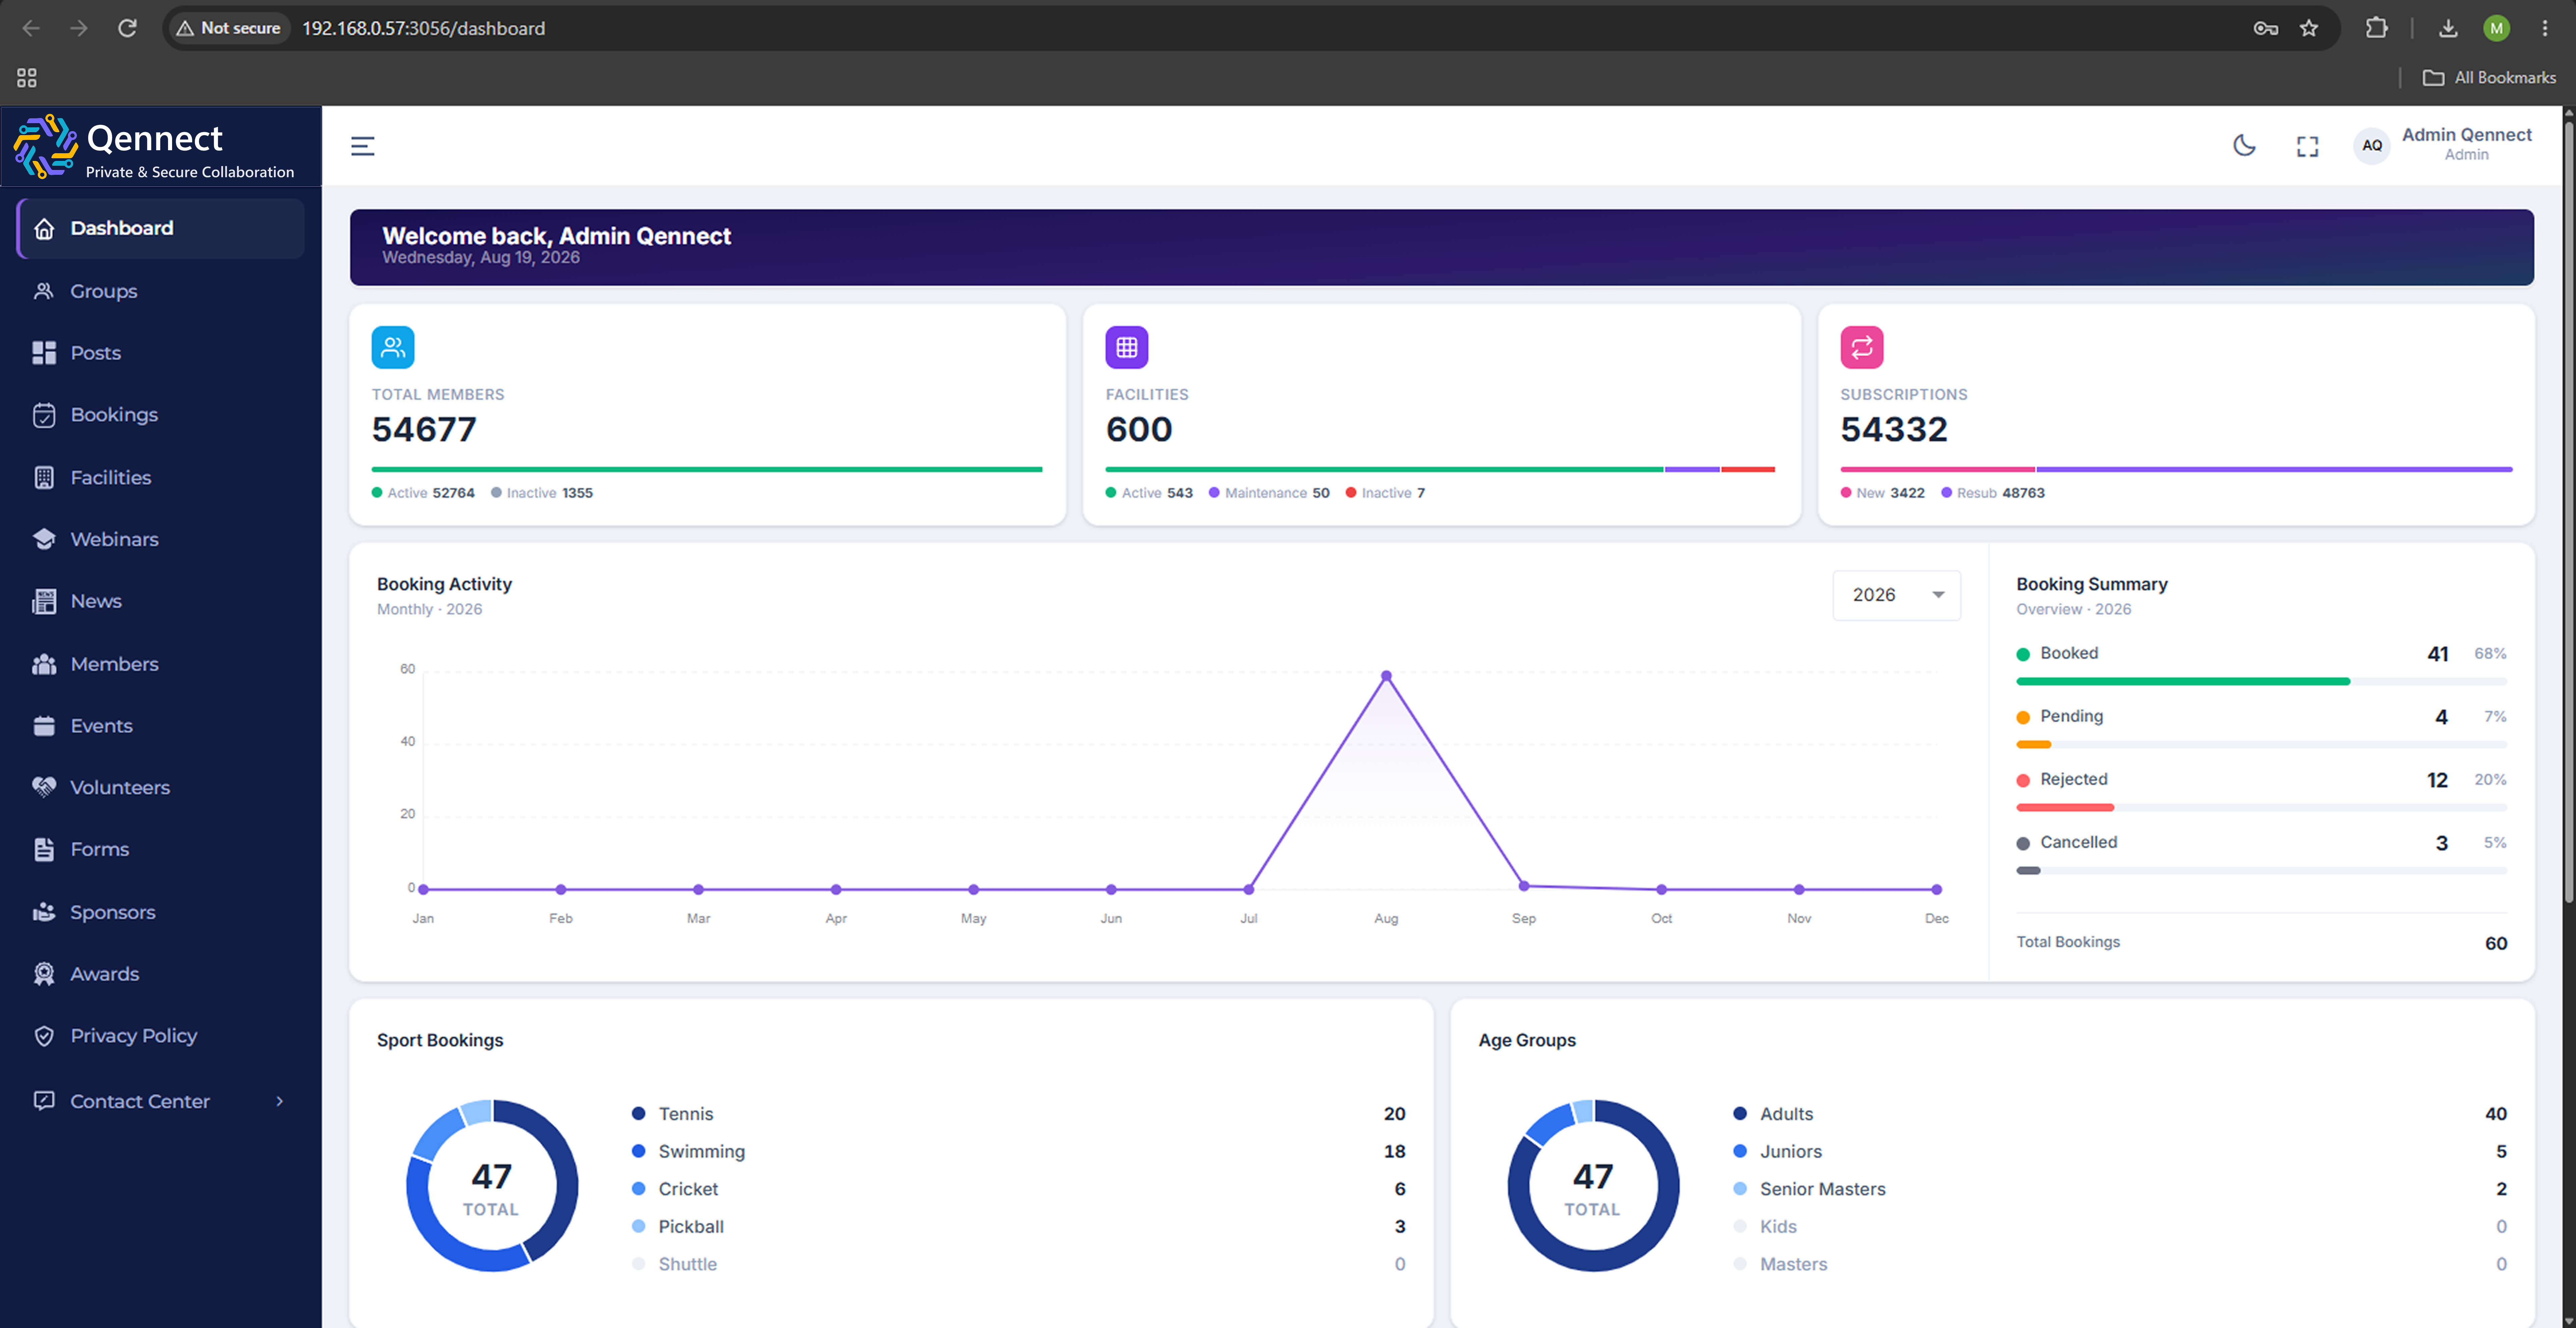Screen dimensions: 2576x1328
Task: Click the 54677 total members figure
Action: [x=424, y=430]
